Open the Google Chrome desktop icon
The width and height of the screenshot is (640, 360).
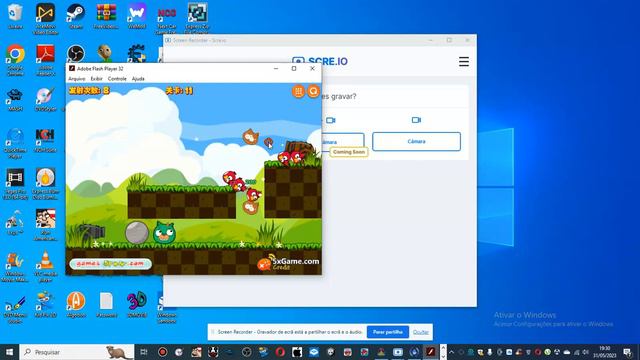[15, 60]
